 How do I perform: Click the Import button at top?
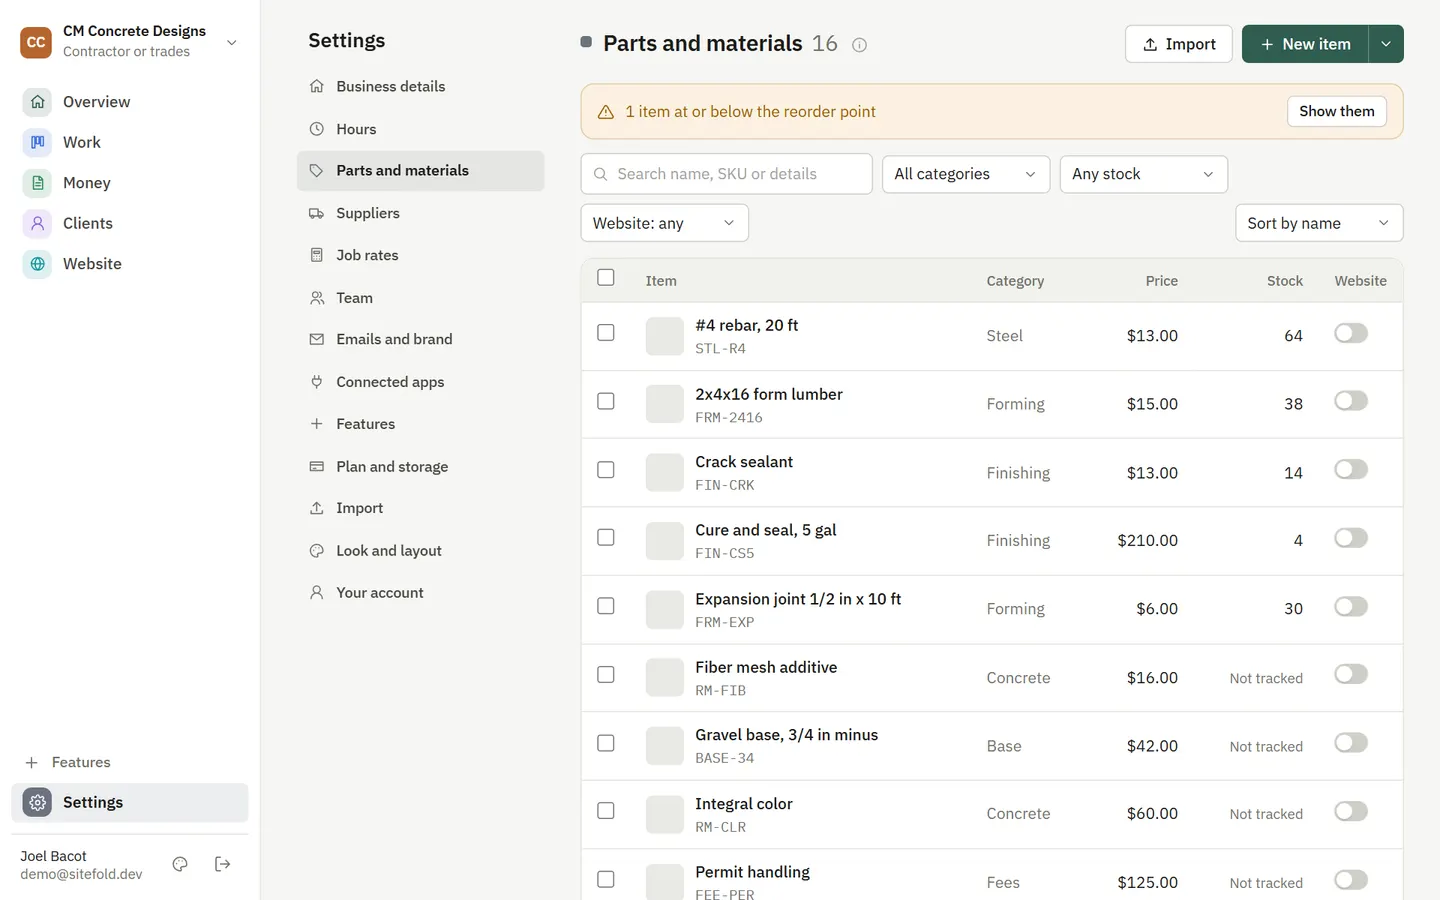coord(1179,44)
